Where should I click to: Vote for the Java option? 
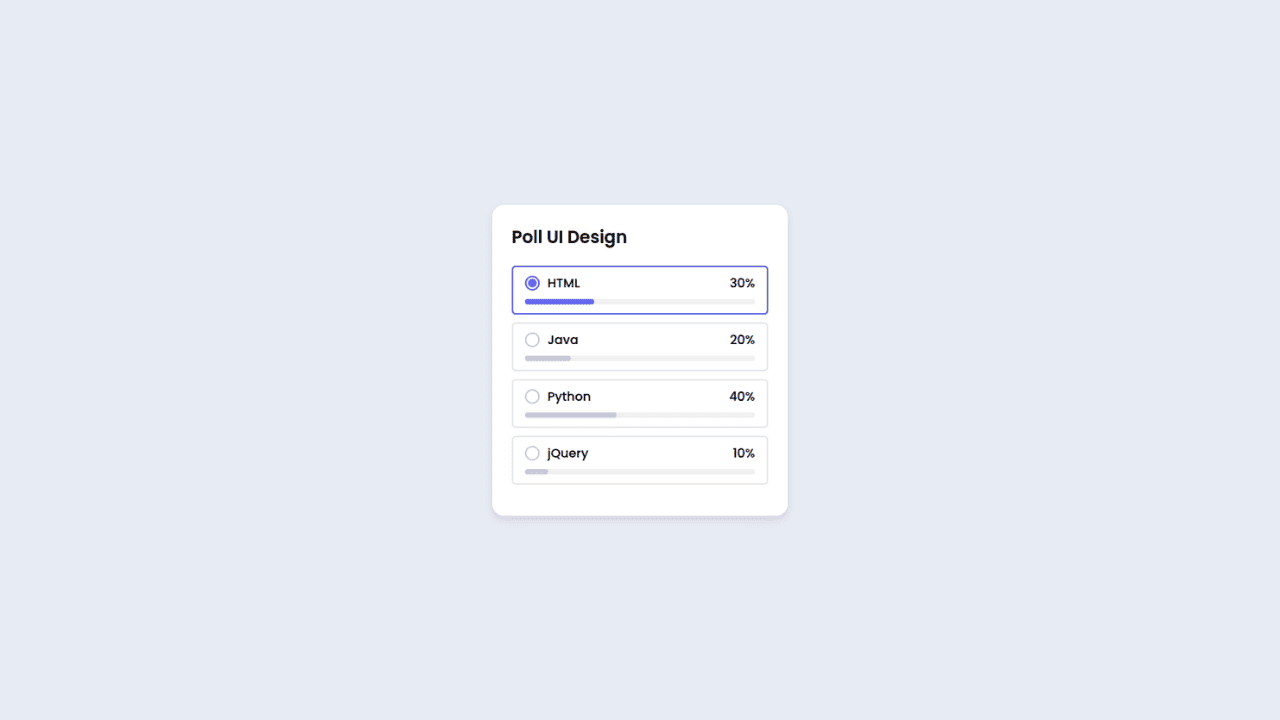640,346
